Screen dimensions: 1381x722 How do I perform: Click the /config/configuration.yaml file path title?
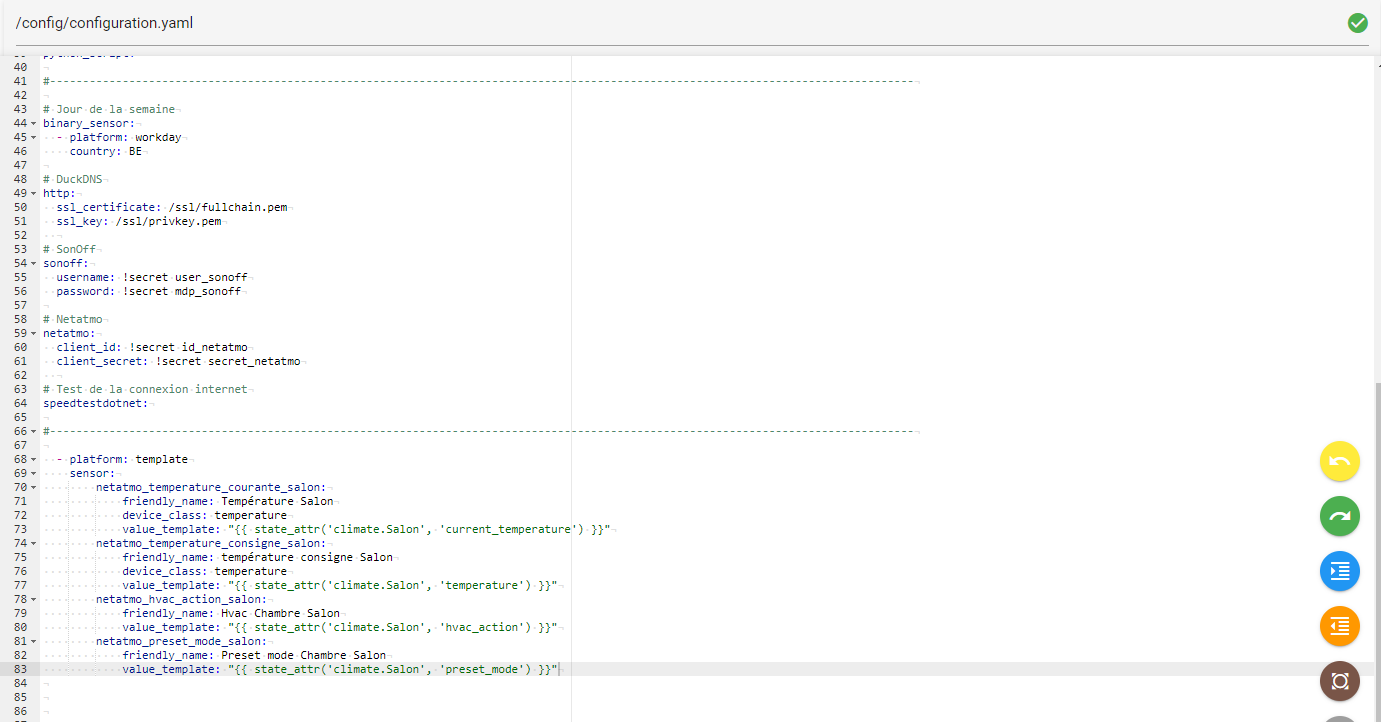[104, 23]
